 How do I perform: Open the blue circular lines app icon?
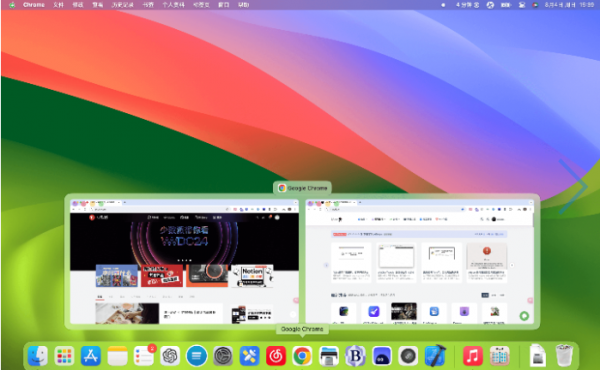197,356
